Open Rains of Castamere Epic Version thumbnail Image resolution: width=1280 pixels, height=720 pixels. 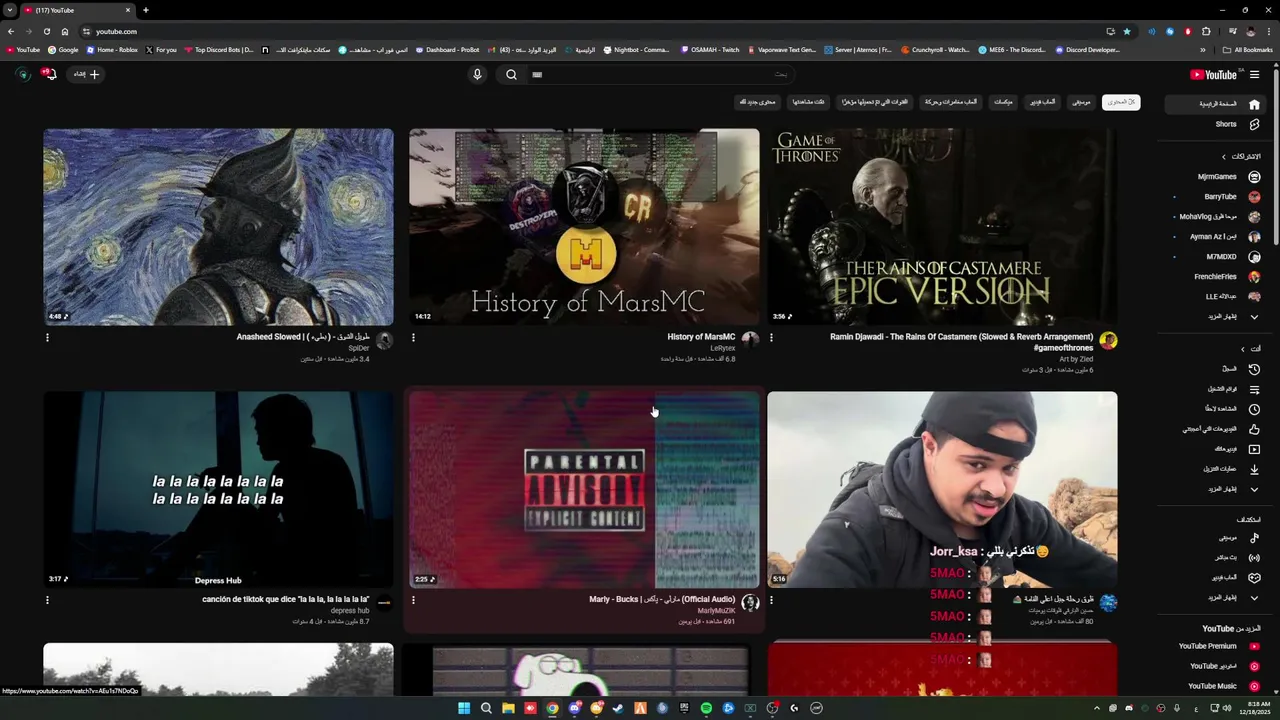pyautogui.click(x=942, y=227)
